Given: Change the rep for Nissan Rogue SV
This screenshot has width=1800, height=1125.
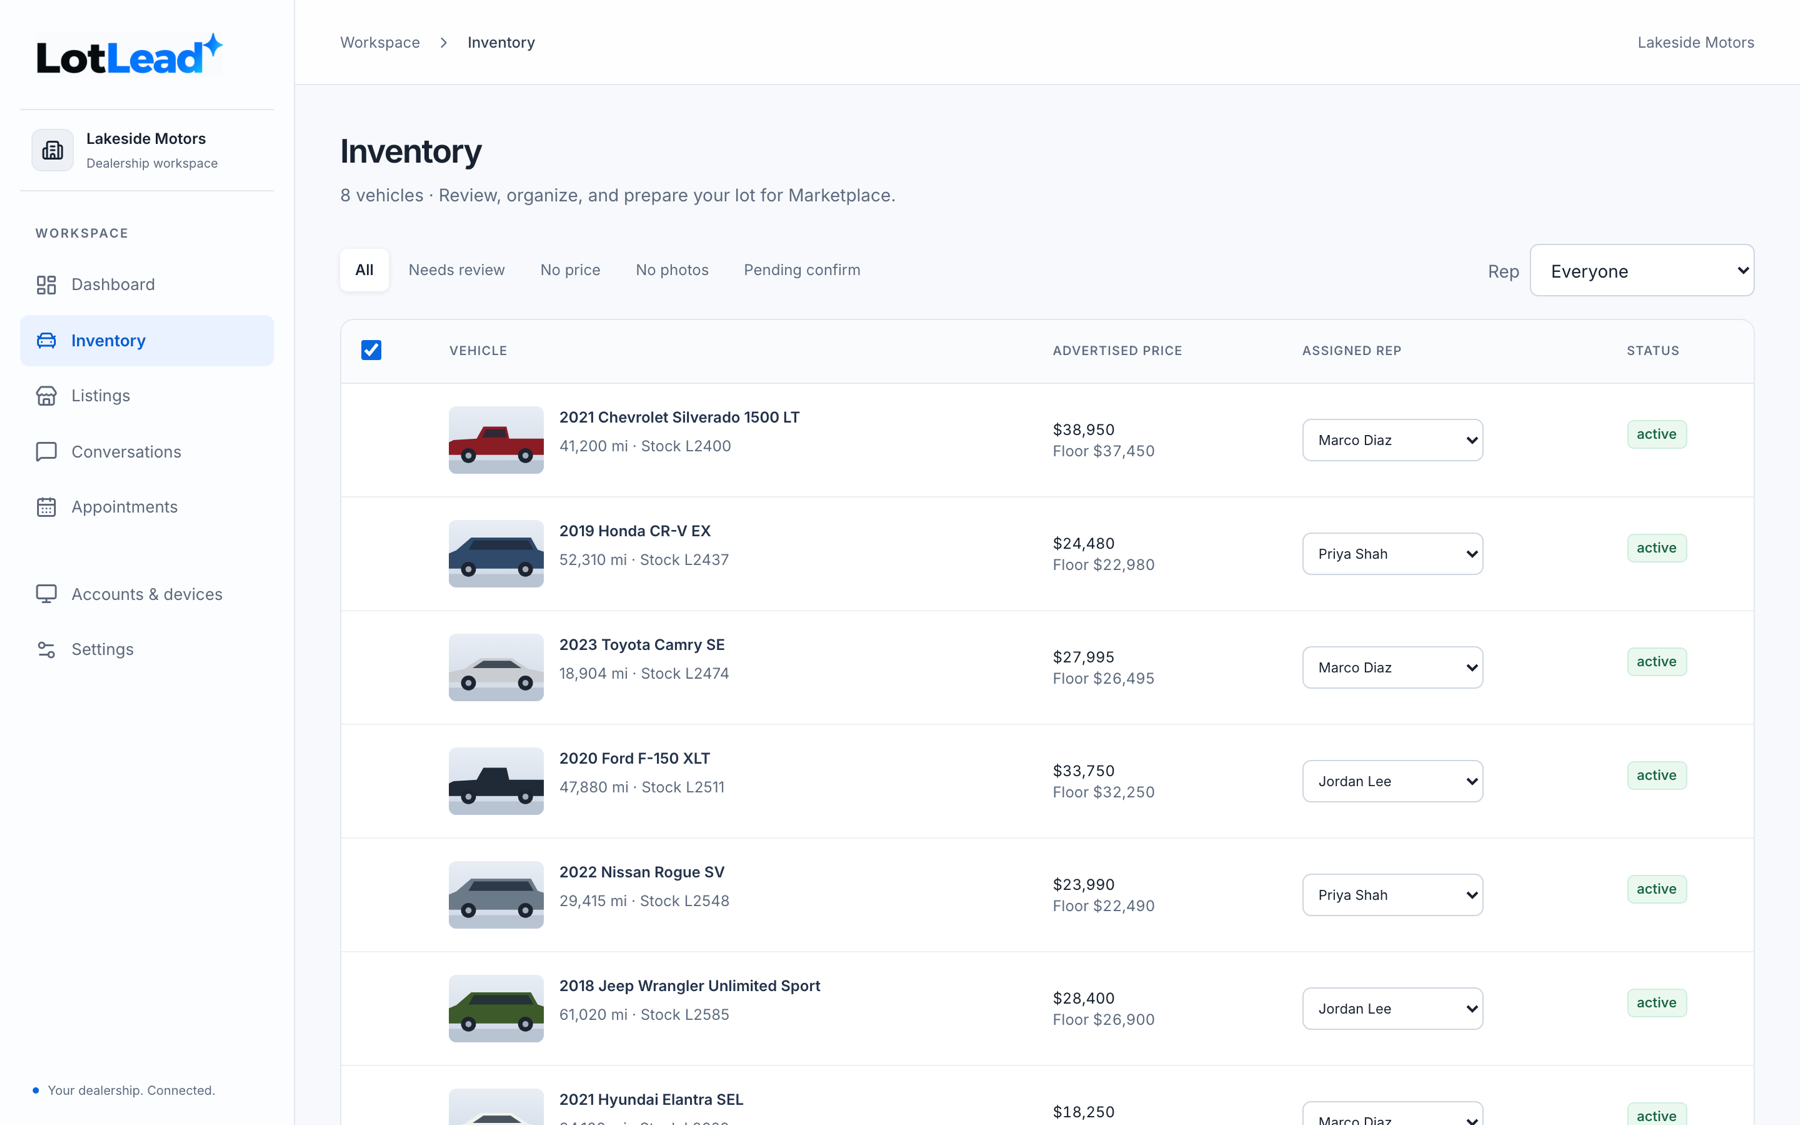Looking at the screenshot, I should [x=1392, y=895].
